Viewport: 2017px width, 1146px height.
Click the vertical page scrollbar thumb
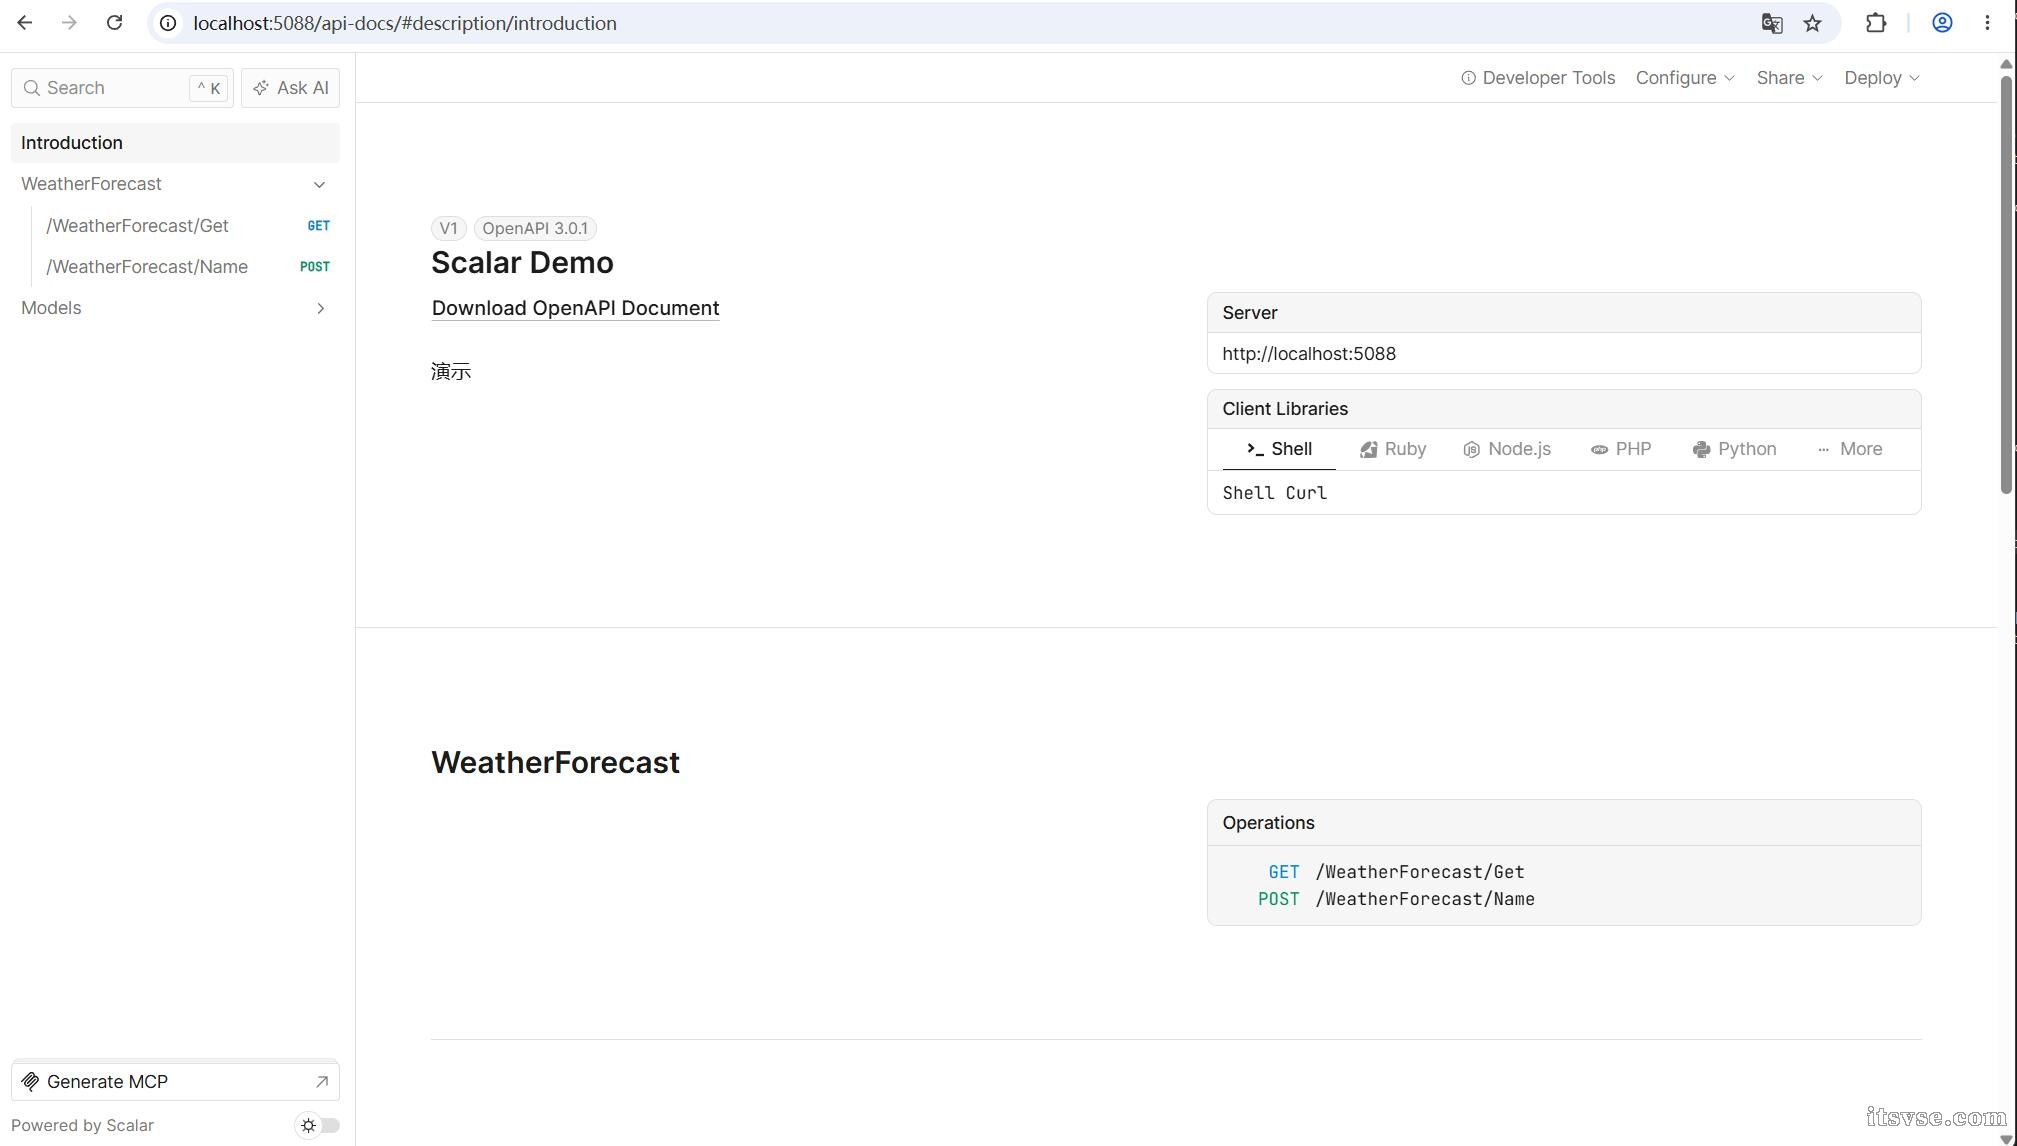tap(2006, 283)
